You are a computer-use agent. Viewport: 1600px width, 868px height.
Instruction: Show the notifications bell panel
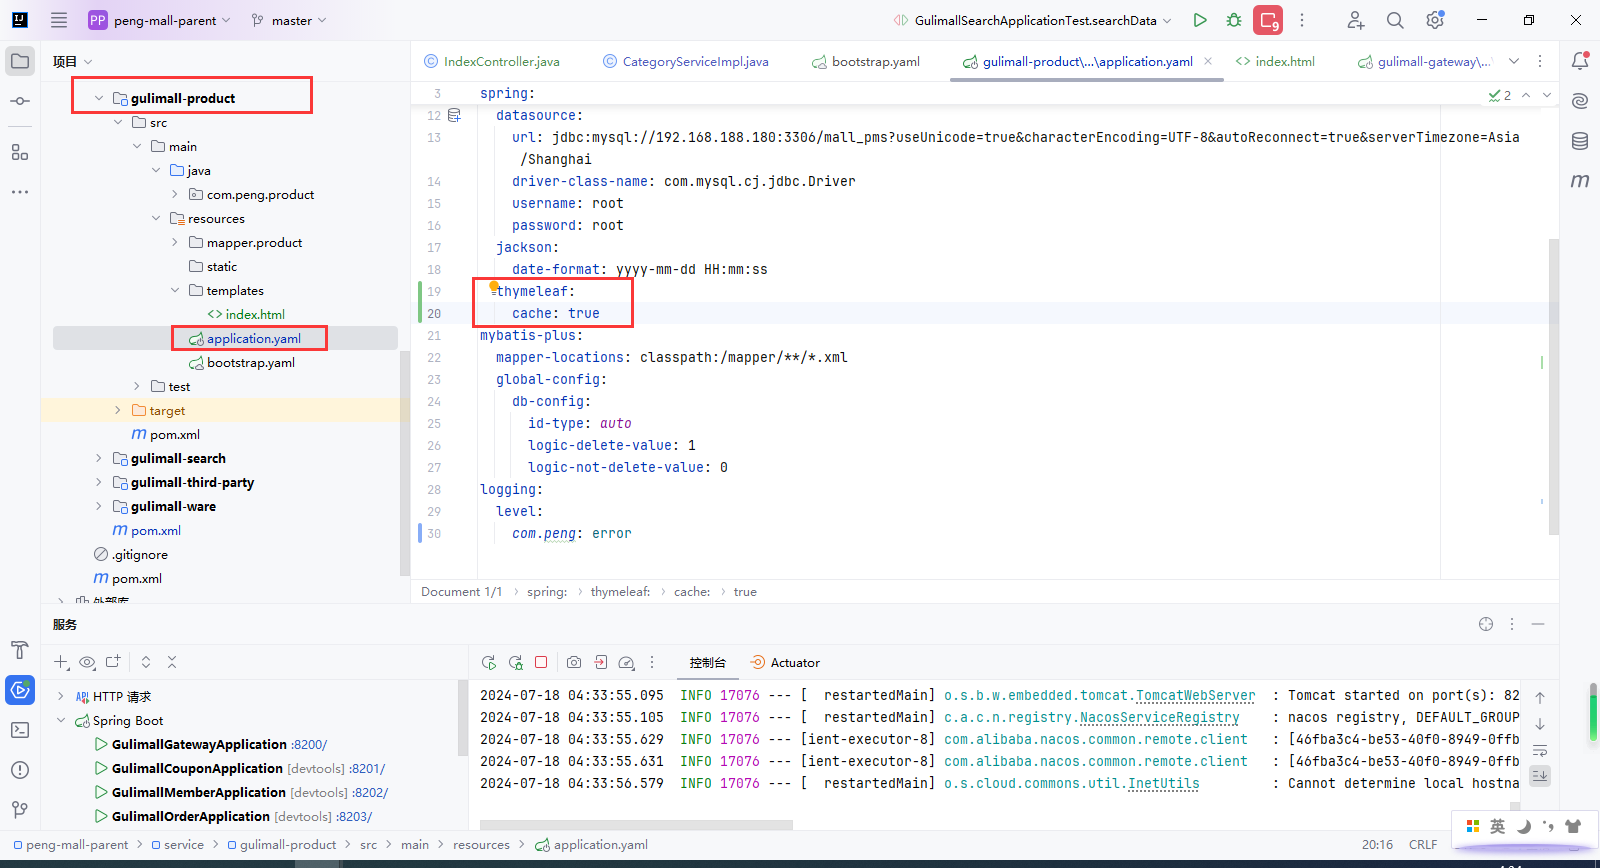point(1580,61)
